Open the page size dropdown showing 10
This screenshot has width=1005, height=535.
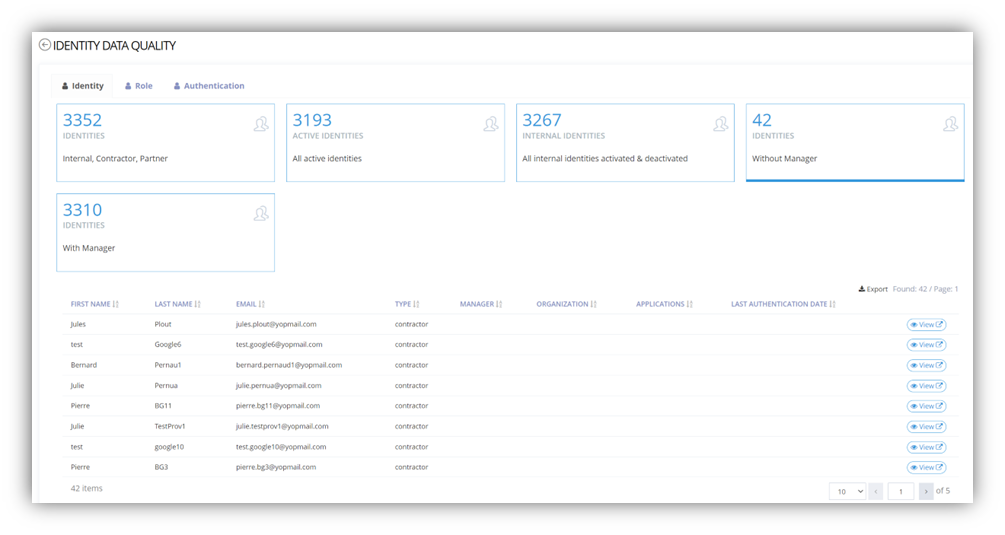coord(847,491)
